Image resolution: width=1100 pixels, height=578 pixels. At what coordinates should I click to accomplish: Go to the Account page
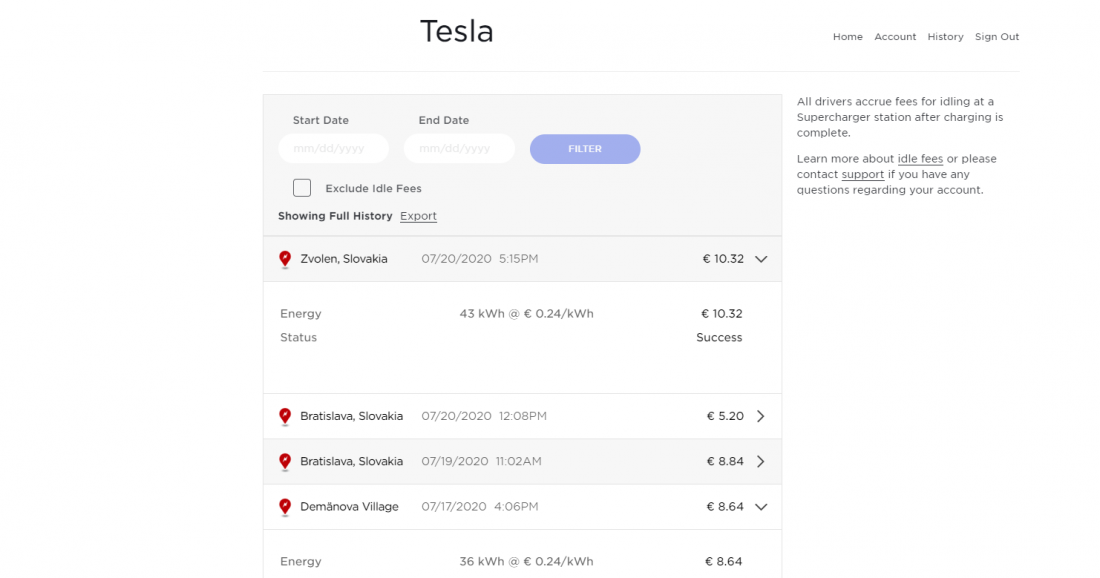tap(895, 36)
